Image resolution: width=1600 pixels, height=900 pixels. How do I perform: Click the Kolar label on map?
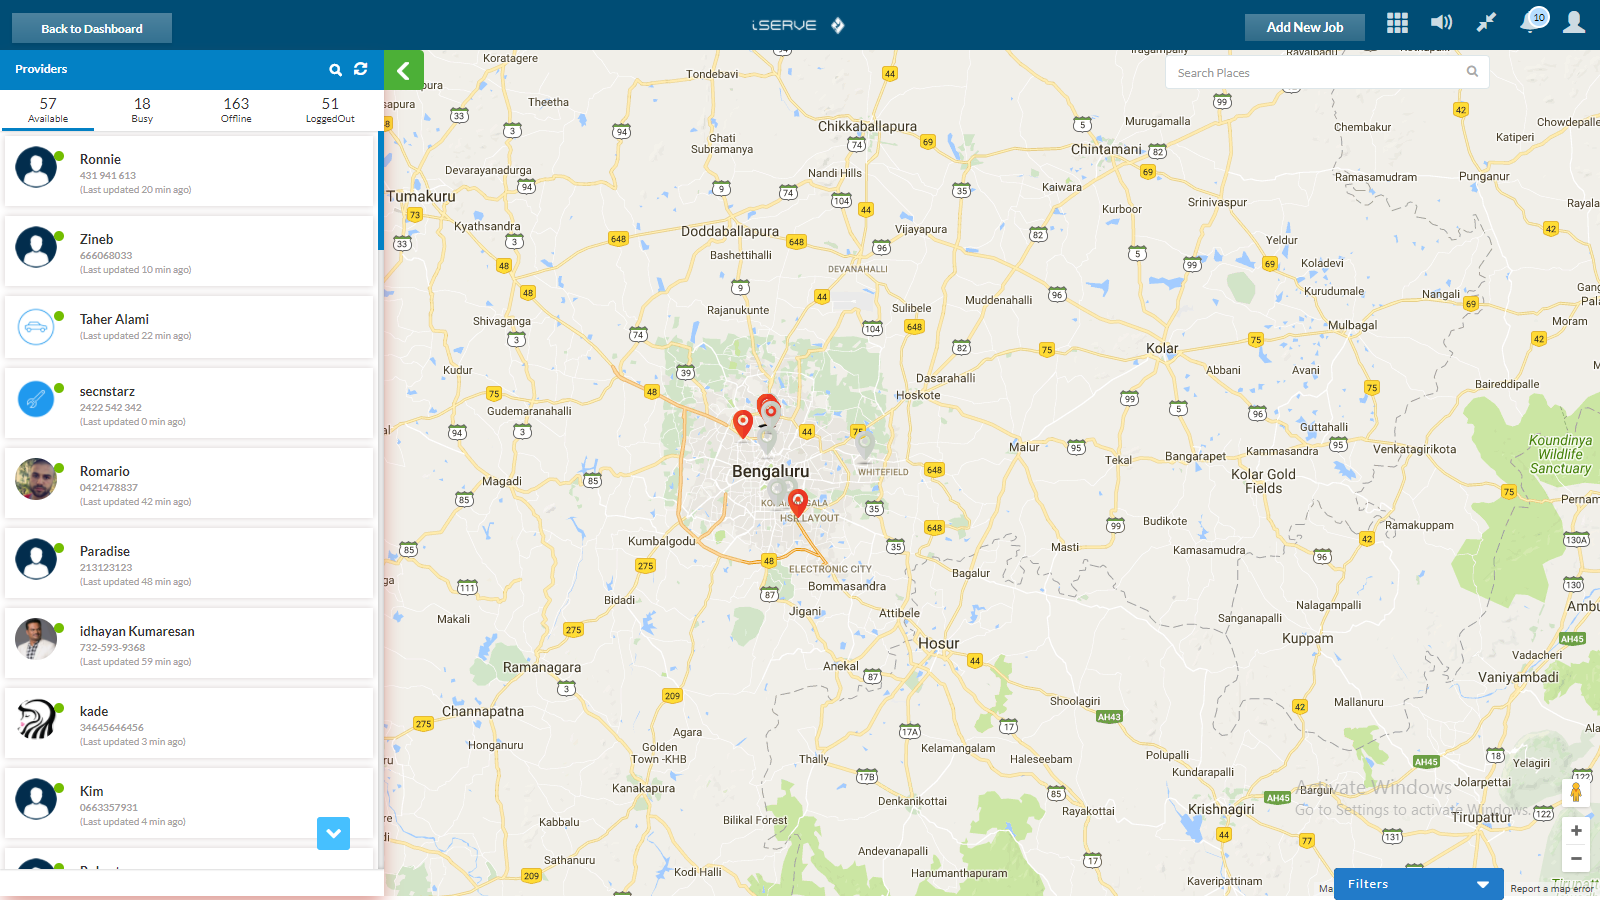coord(1162,348)
